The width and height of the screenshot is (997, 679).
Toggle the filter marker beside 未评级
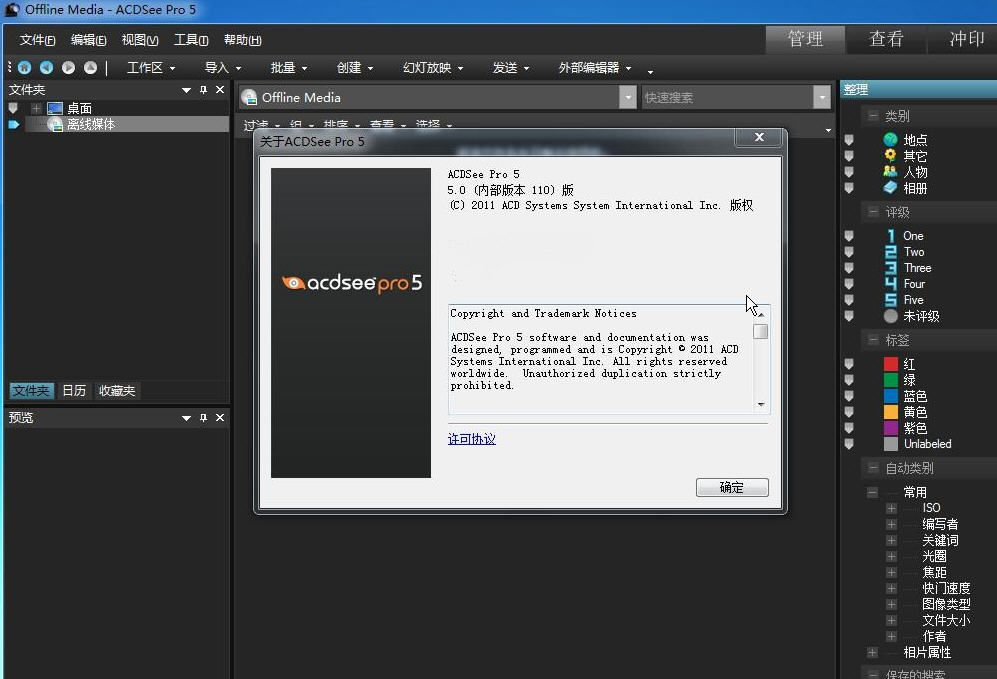click(x=849, y=316)
